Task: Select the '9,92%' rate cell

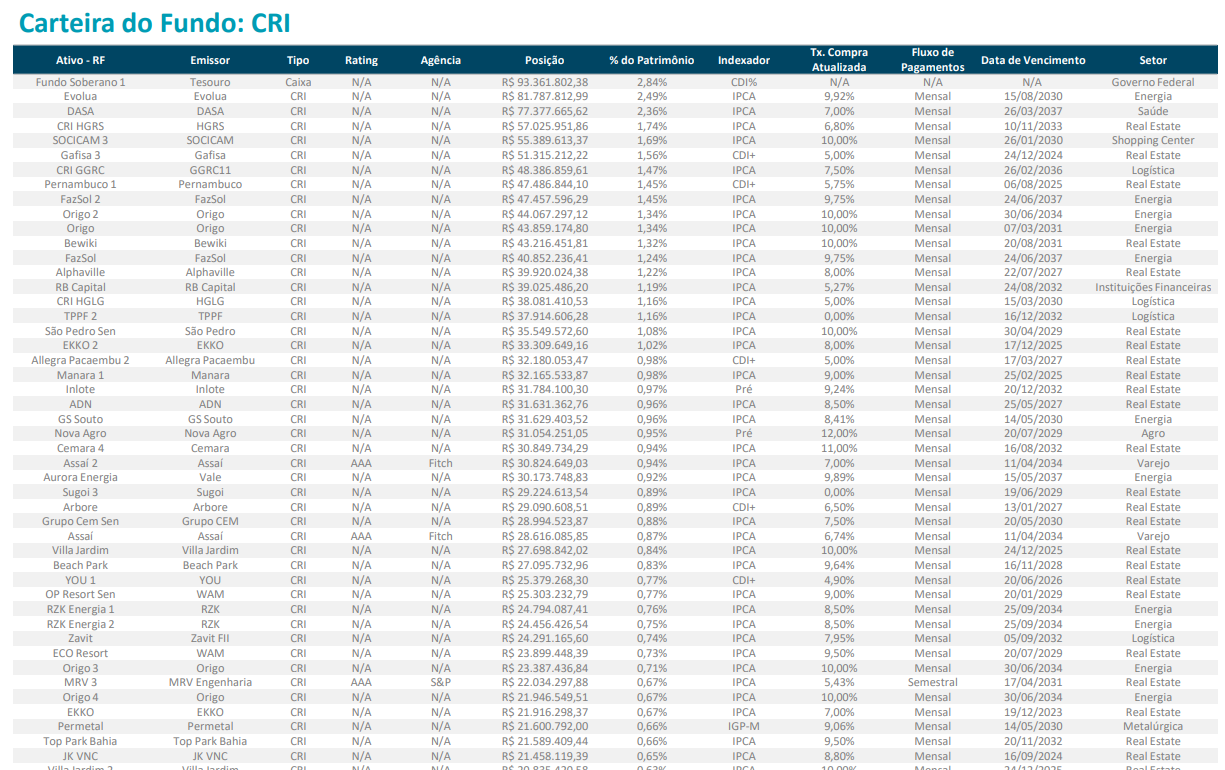Action: pos(839,97)
